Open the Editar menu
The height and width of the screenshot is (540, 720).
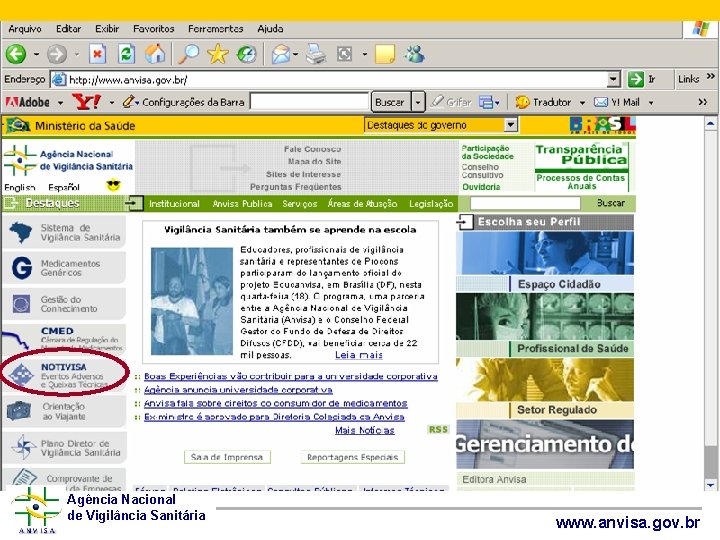click(68, 28)
